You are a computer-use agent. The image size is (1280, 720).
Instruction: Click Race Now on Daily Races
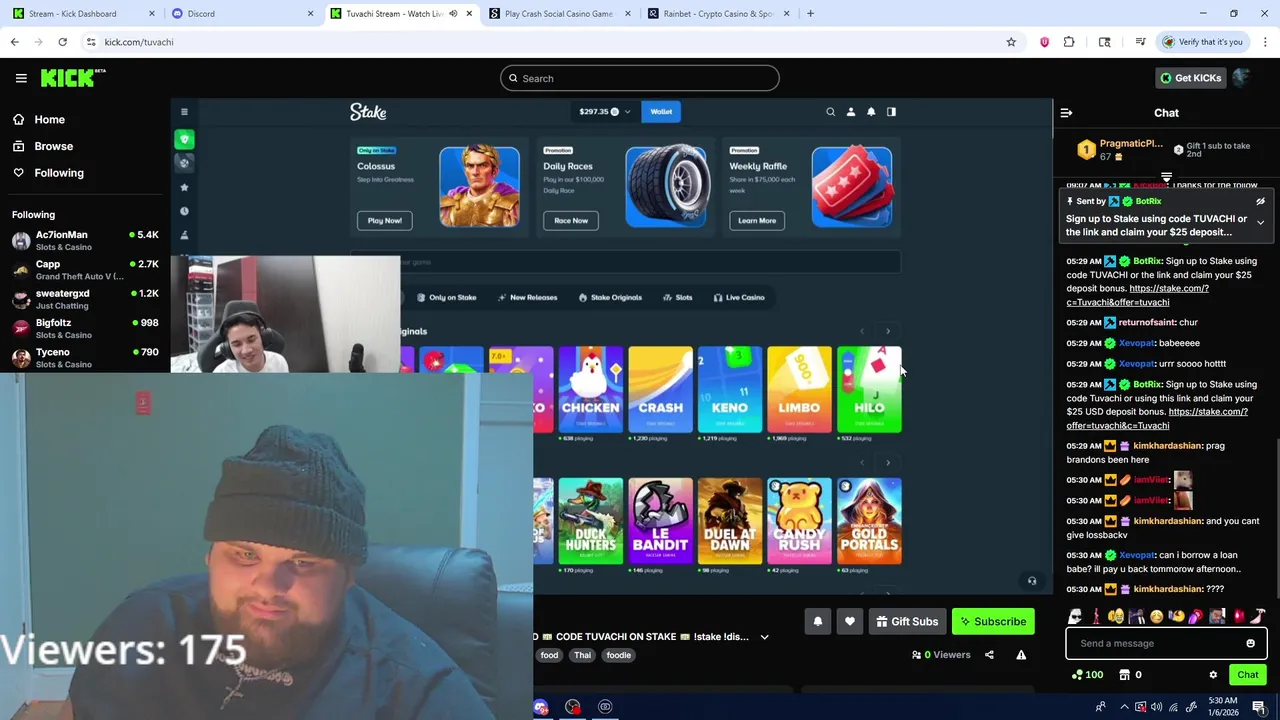click(571, 220)
